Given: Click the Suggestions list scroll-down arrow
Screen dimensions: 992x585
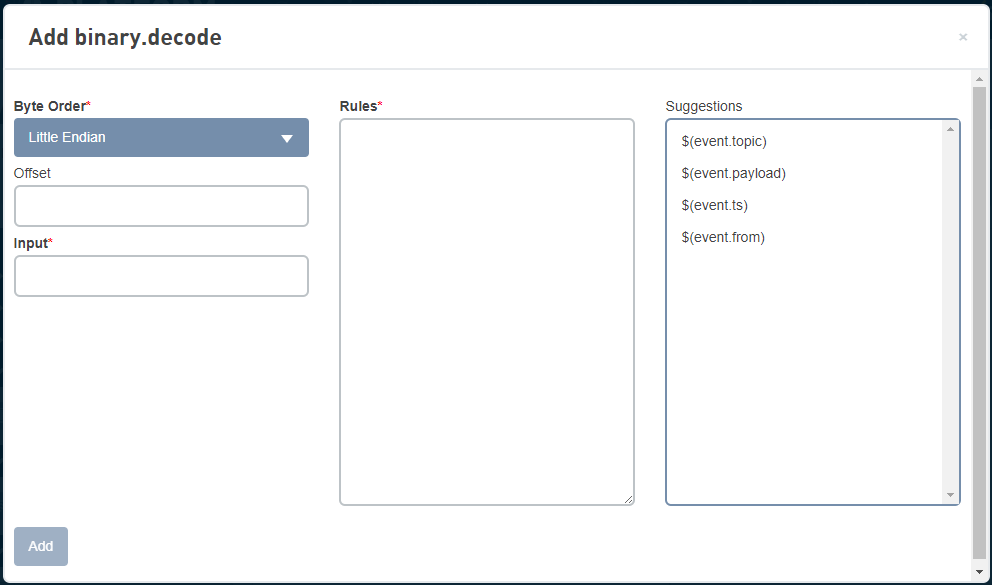Looking at the screenshot, I should point(950,495).
